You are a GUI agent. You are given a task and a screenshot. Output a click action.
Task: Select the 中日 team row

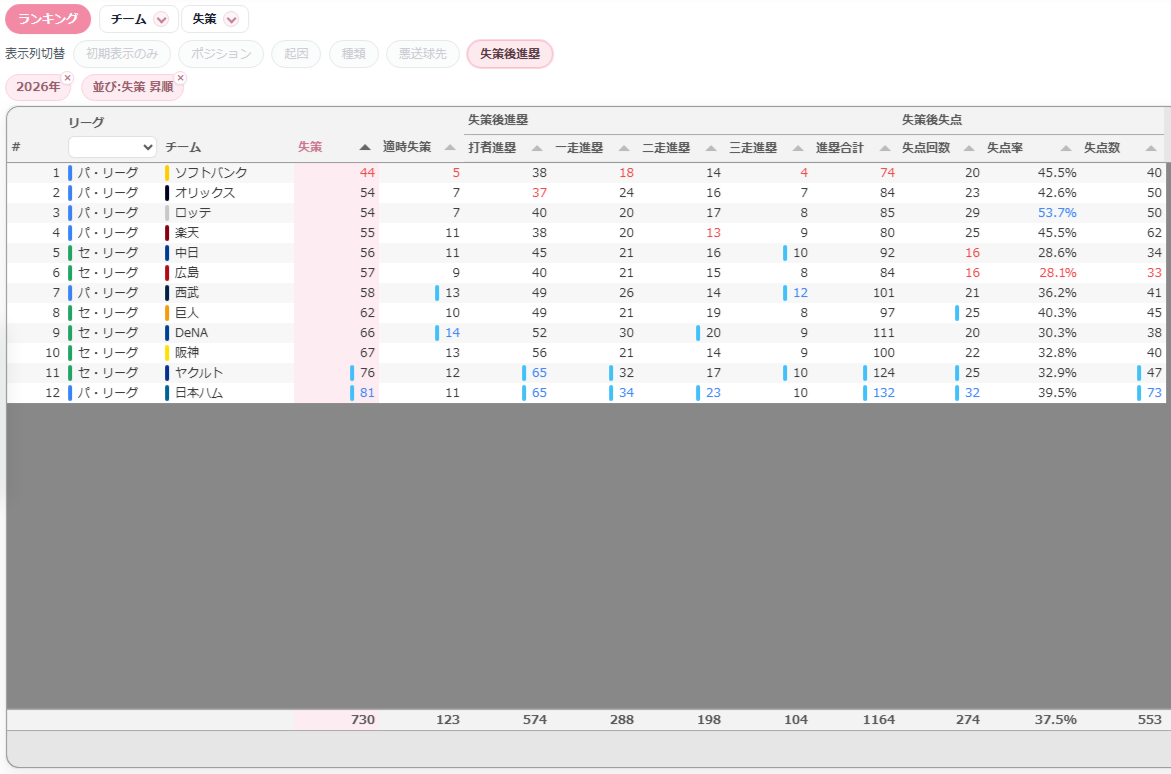[x=585, y=253]
